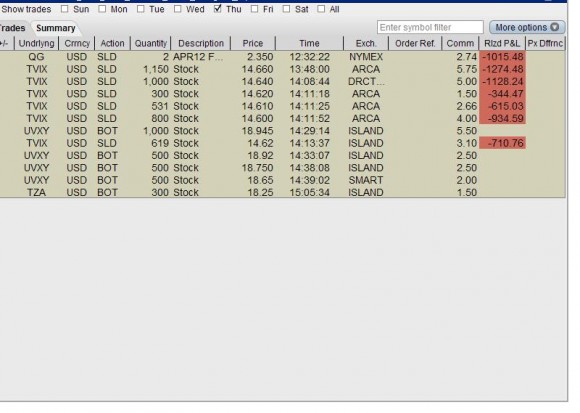
Task: Switch to the Summary tab
Action: [x=55, y=28]
